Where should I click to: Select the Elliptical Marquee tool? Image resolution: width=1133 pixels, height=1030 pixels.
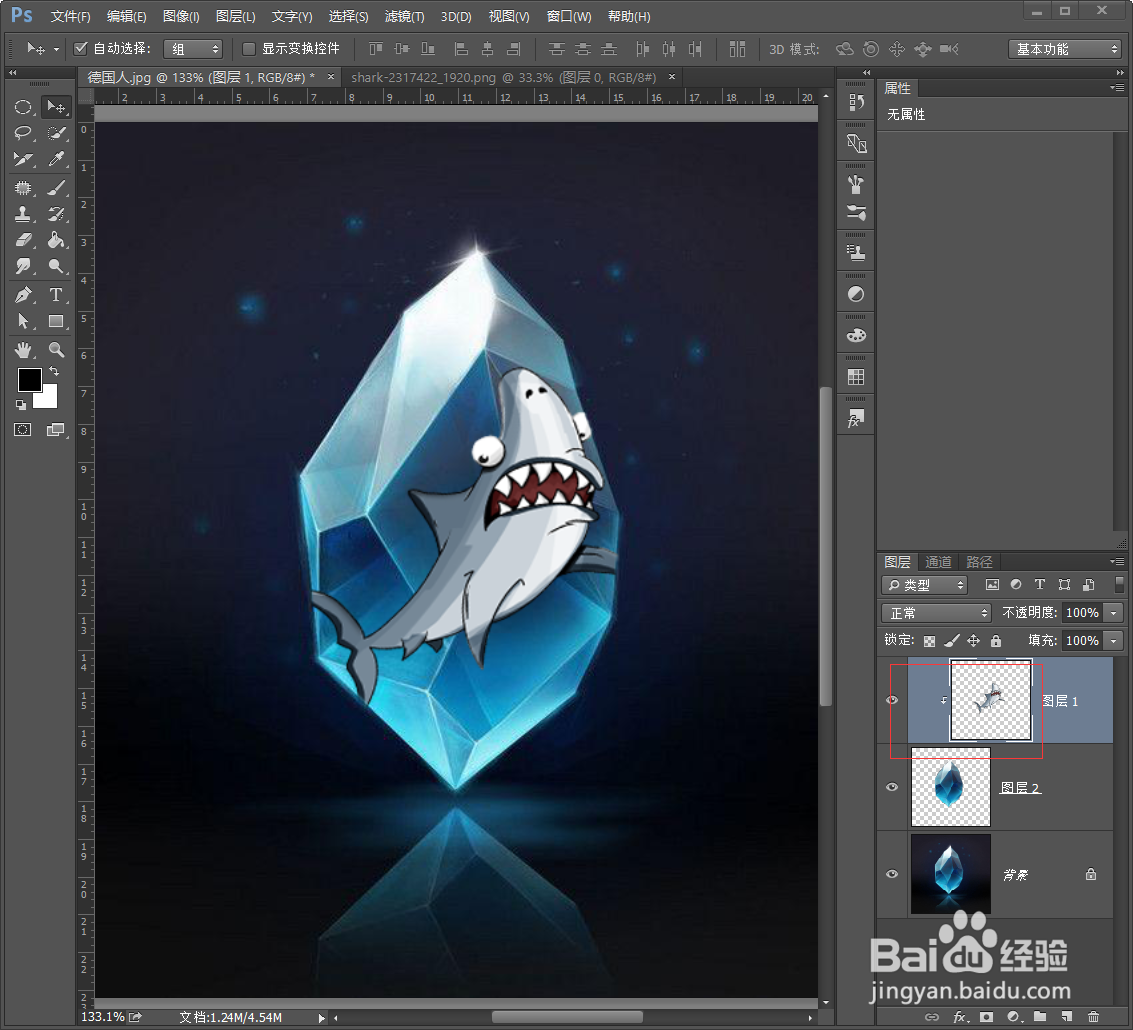tap(23, 108)
